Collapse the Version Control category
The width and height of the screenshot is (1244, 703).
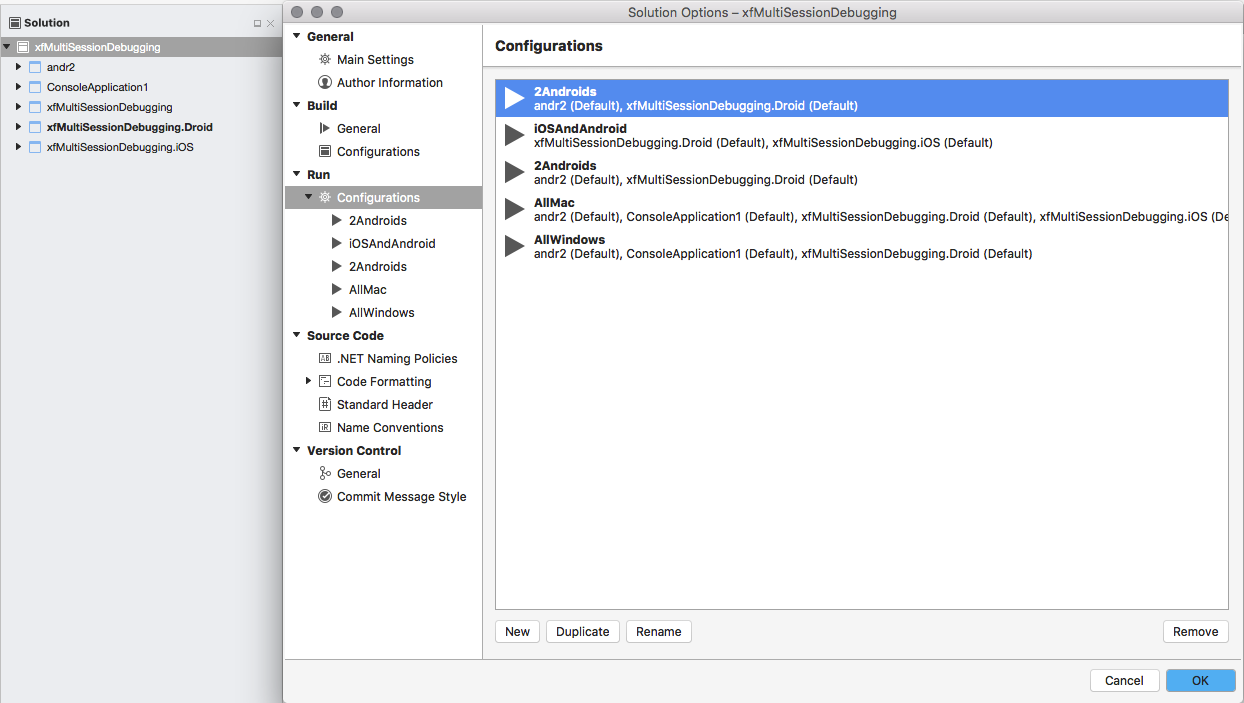pos(297,451)
